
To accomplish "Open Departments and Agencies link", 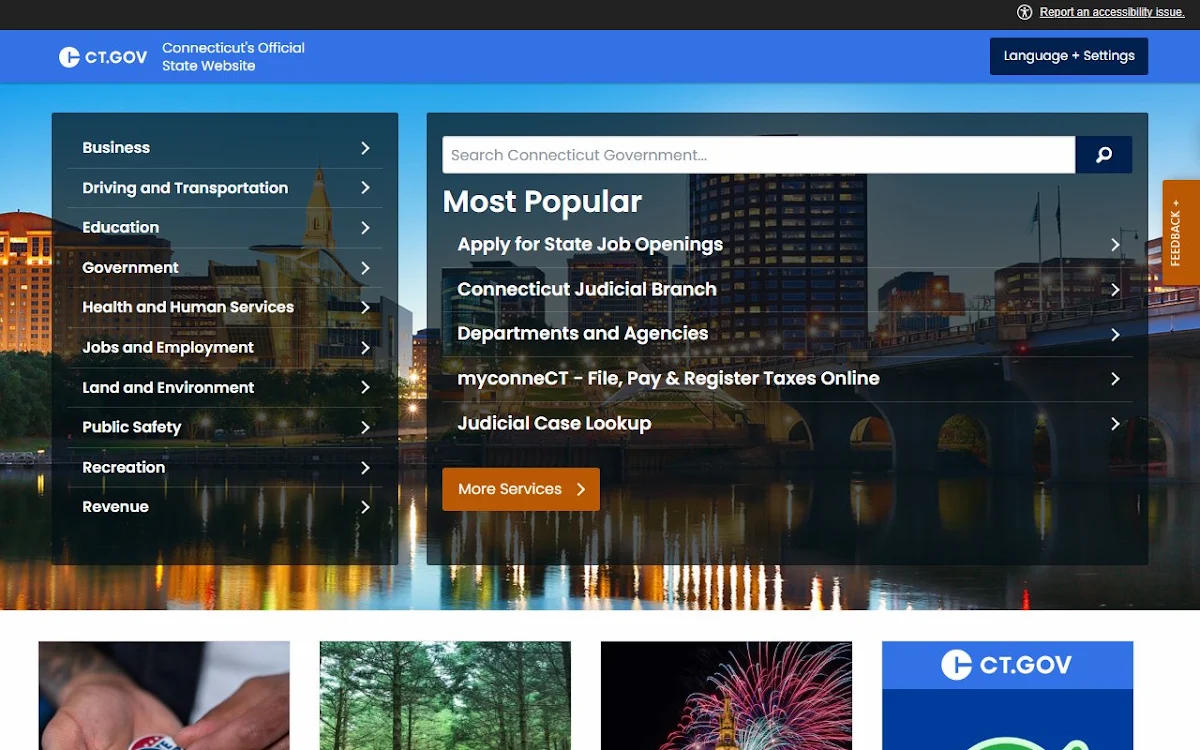I will pyautogui.click(x=788, y=334).
